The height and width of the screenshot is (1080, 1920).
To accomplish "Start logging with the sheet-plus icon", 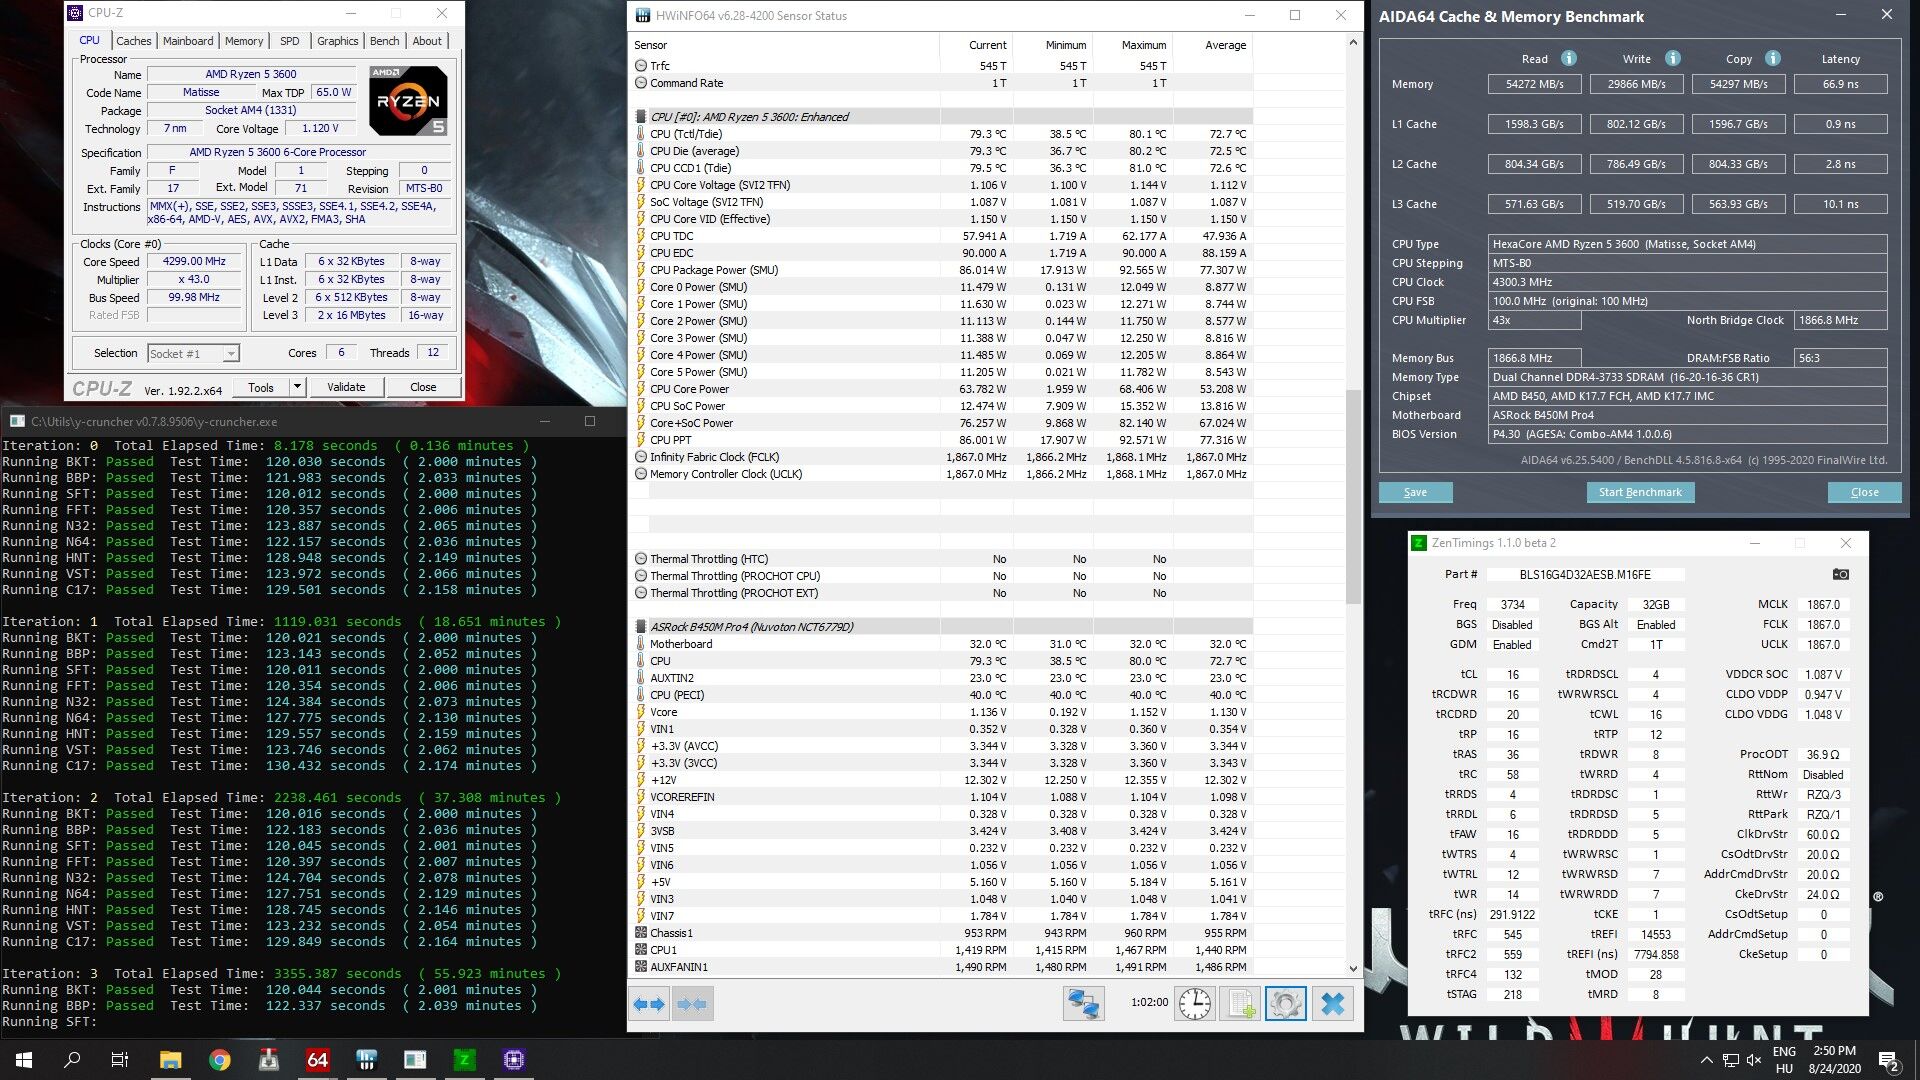I will click(1241, 1003).
